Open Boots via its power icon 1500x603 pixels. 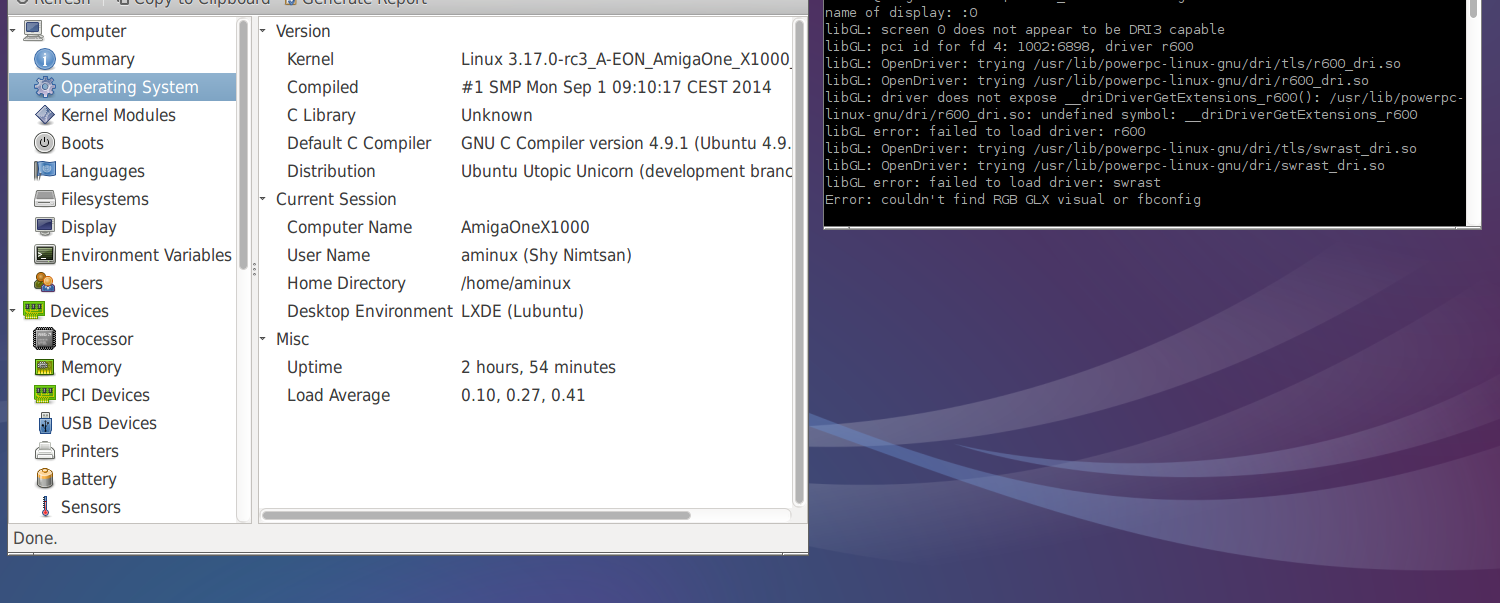pos(44,143)
